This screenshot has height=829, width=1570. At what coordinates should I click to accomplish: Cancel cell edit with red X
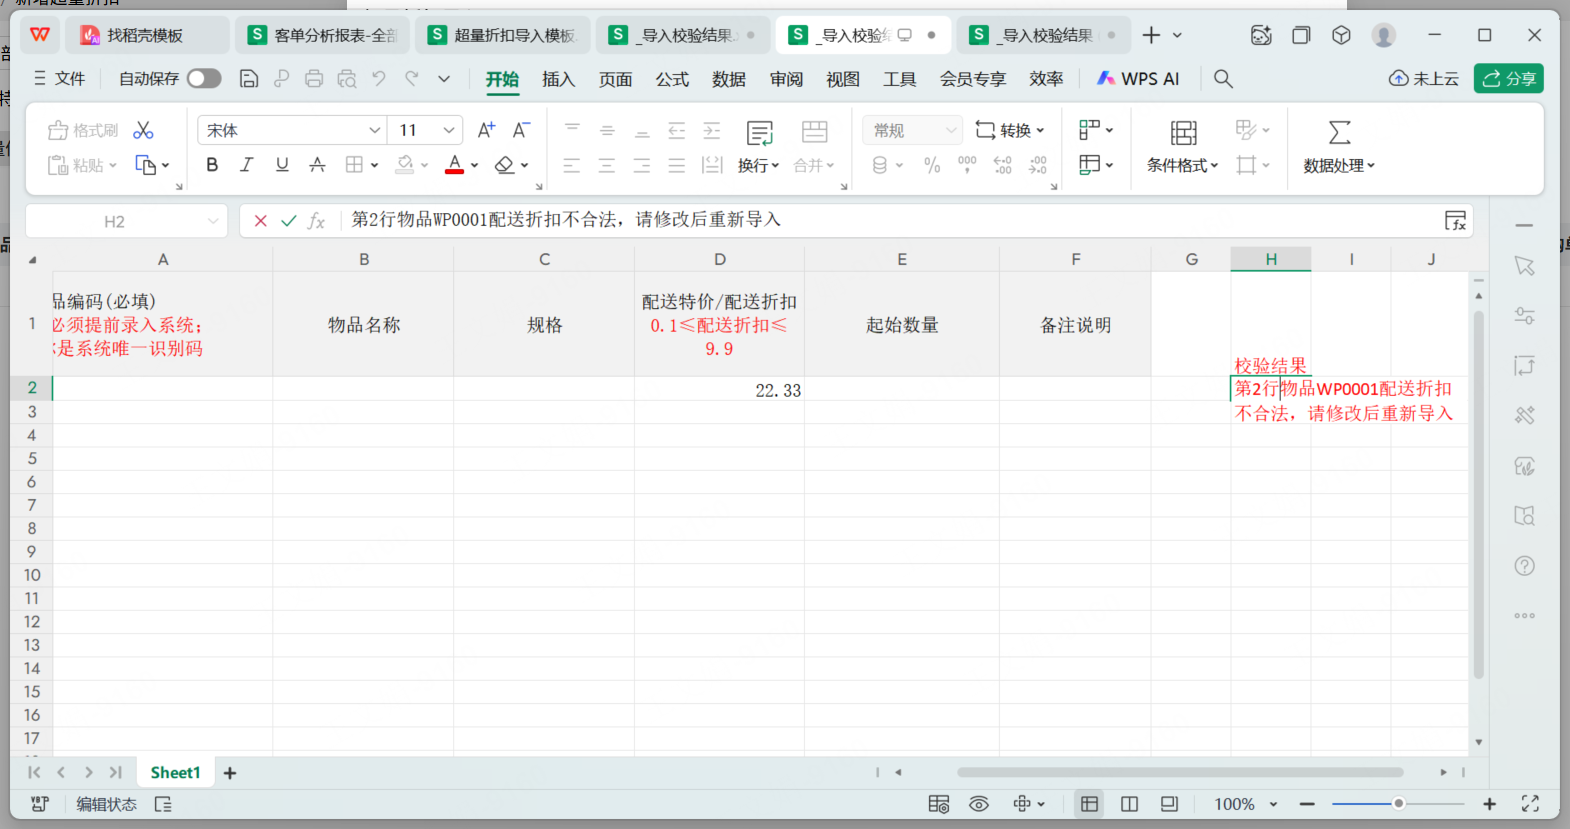click(260, 221)
